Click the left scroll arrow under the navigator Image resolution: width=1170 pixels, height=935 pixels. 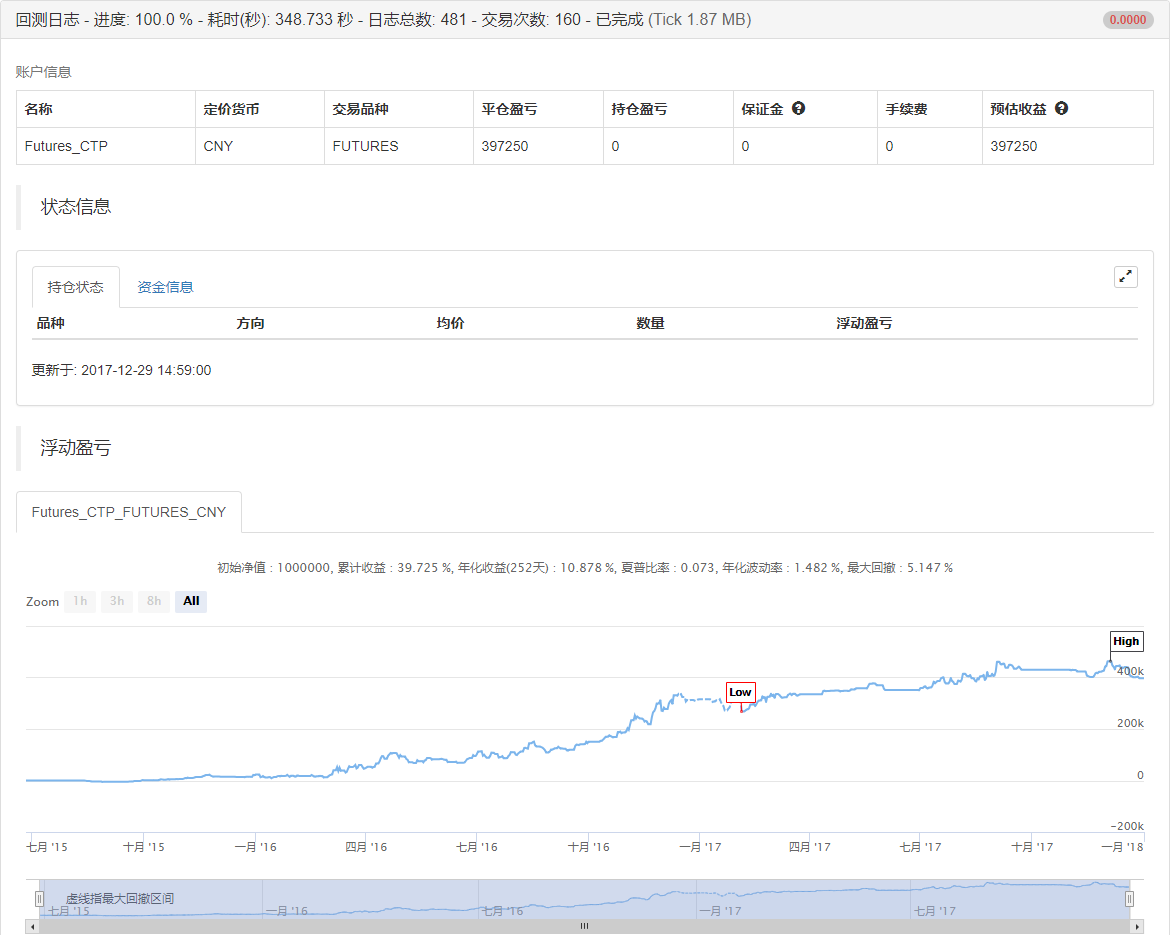(x=32, y=926)
